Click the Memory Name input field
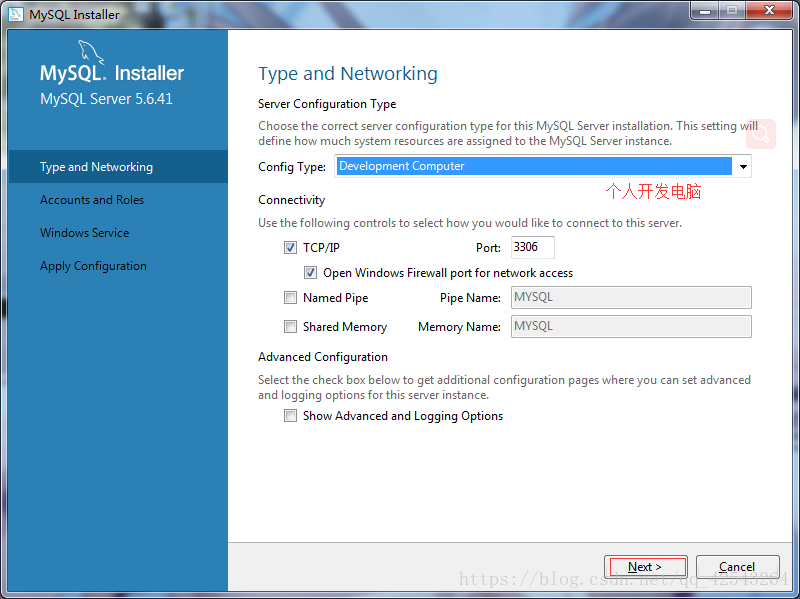The height and width of the screenshot is (599, 800). point(631,327)
